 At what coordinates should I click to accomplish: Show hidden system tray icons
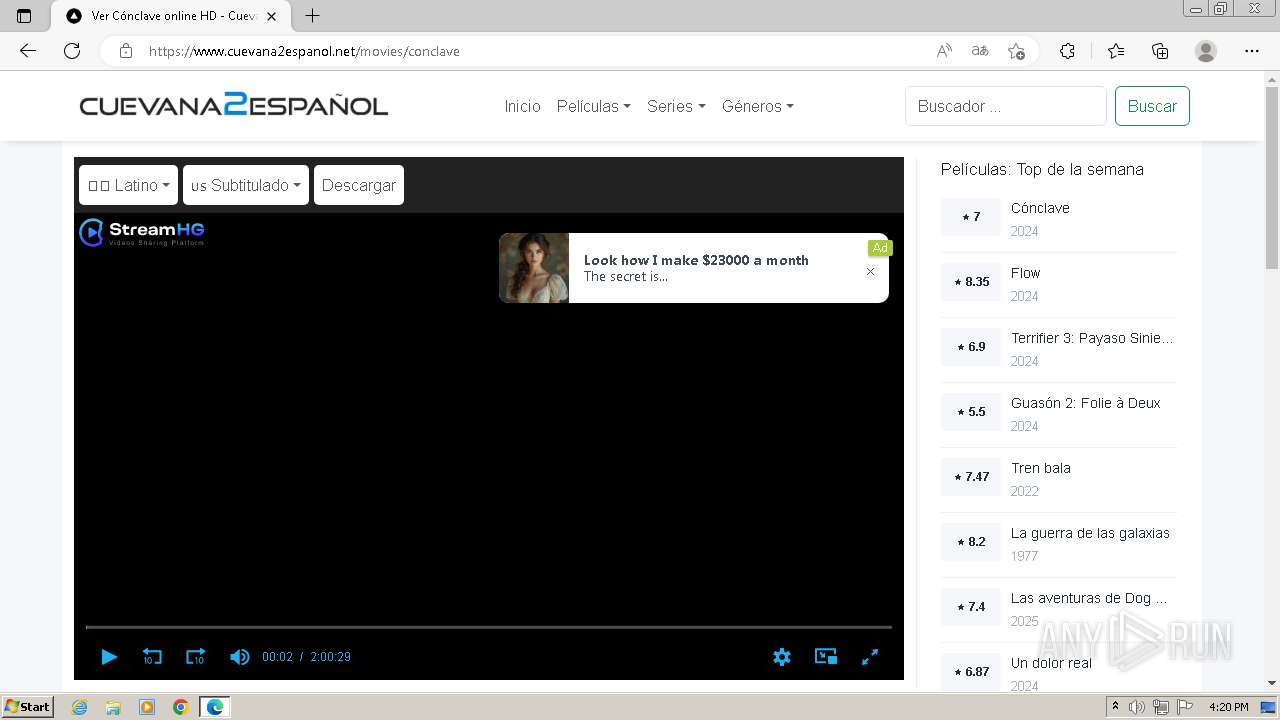(1115, 707)
